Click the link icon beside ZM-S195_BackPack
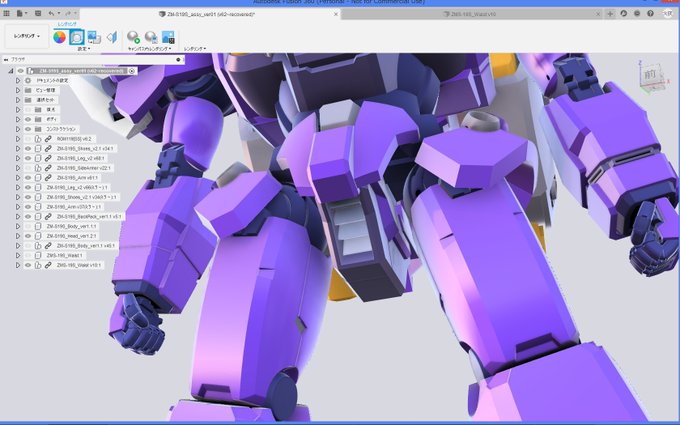 [48, 216]
